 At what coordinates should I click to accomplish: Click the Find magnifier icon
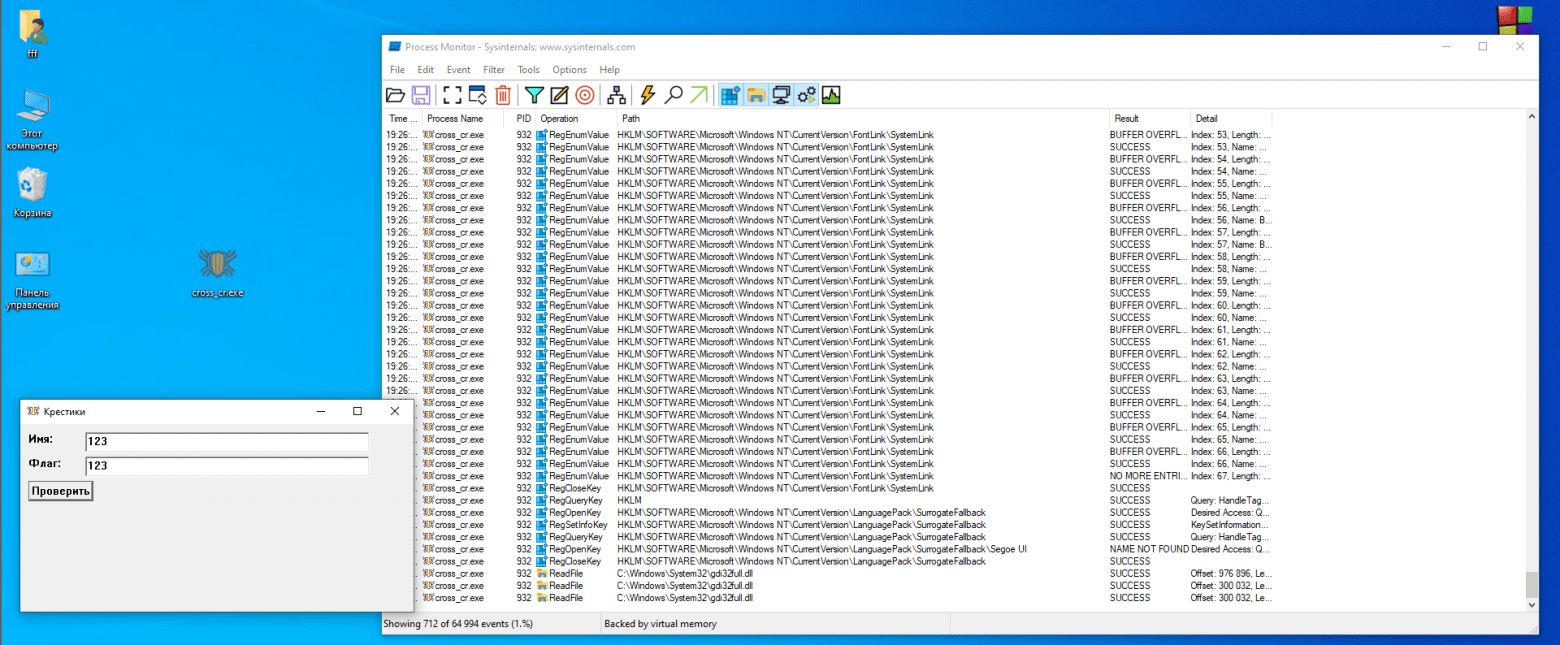pos(674,95)
